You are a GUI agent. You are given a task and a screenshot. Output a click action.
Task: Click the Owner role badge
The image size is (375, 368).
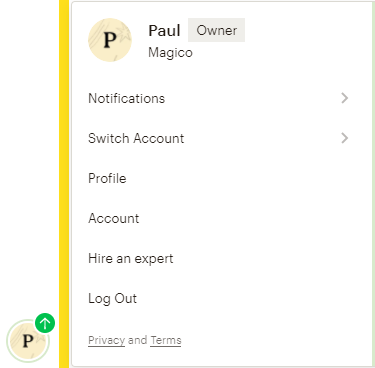click(x=216, y=30)
